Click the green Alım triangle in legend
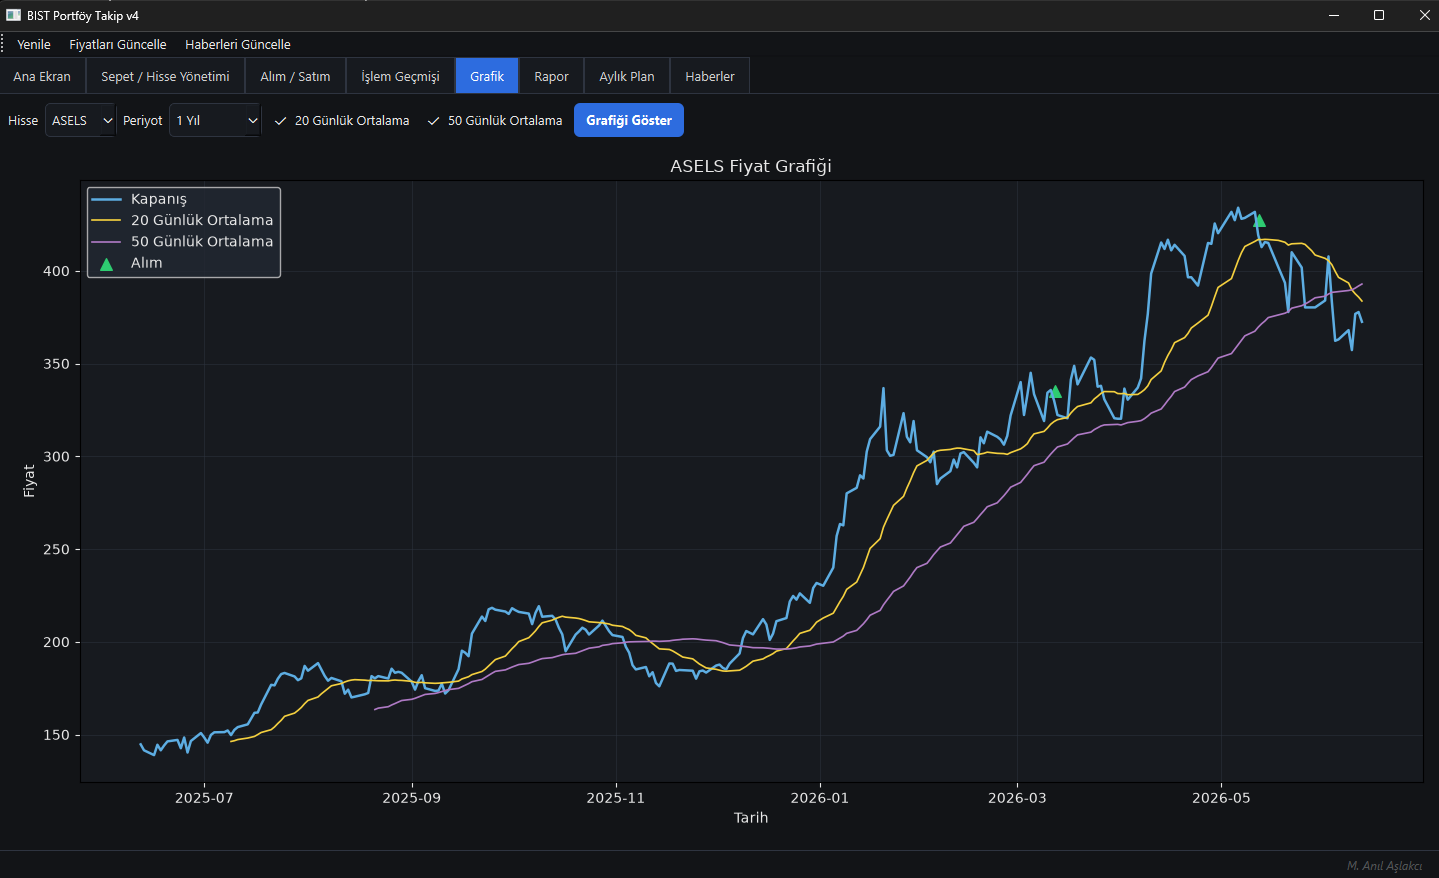 tap(107, 264)
